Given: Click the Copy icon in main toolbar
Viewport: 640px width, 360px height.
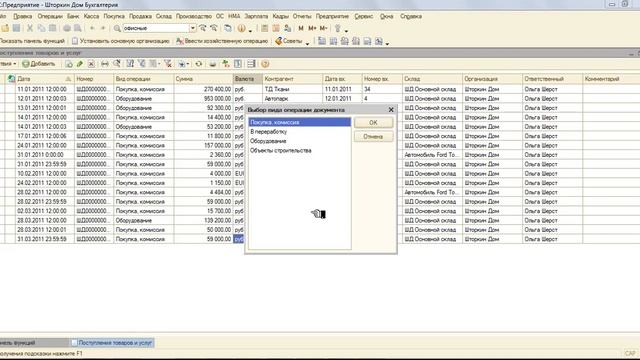Looking at the screenshot, I should pyautogui.click(x=41, y=28).
